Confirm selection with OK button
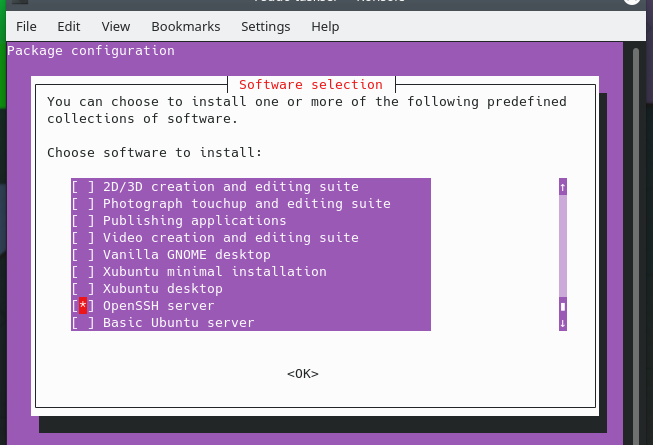The width and height of the screenshot is (653, 445). tap(303, 374)
